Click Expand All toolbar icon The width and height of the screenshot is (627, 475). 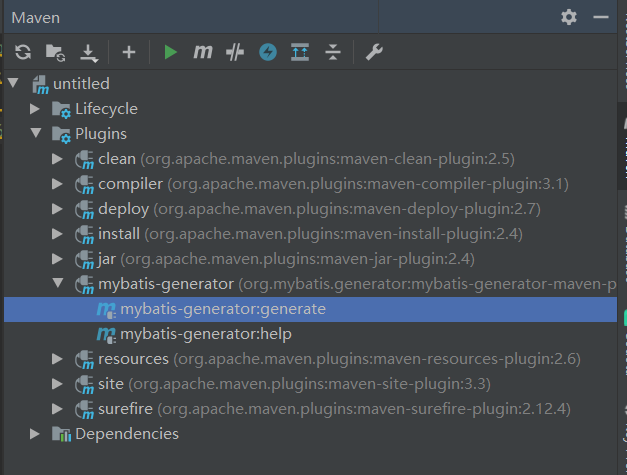click(x=300, y=52)
